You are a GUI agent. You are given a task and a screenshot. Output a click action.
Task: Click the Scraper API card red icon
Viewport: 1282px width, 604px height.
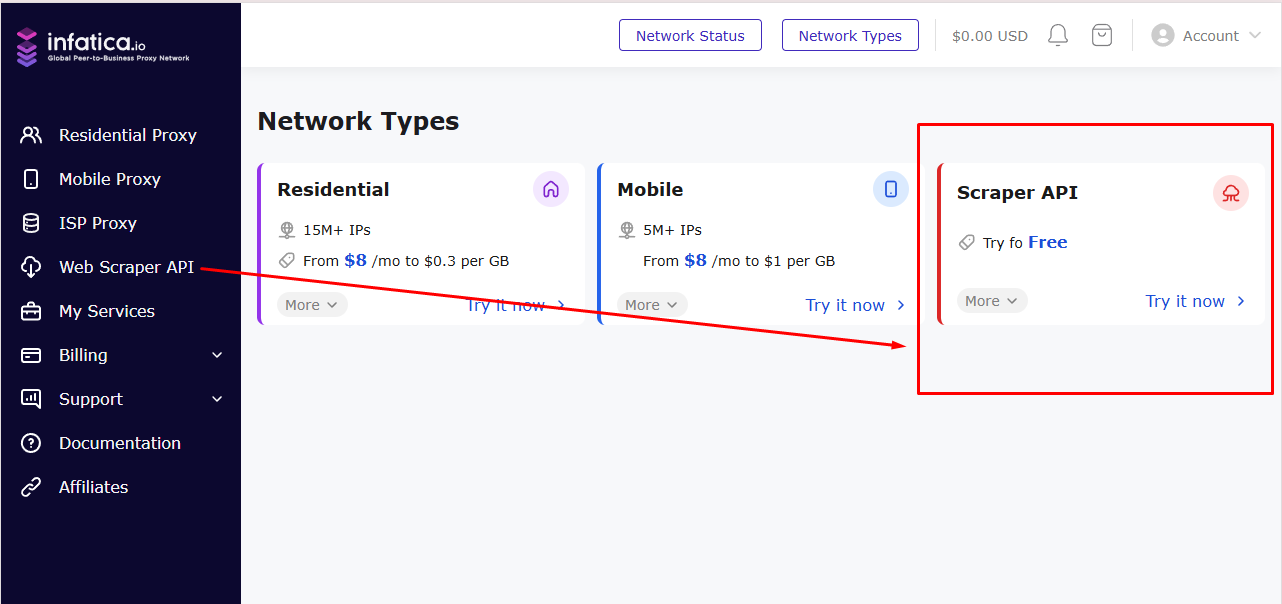click(x=1231, y=193)
